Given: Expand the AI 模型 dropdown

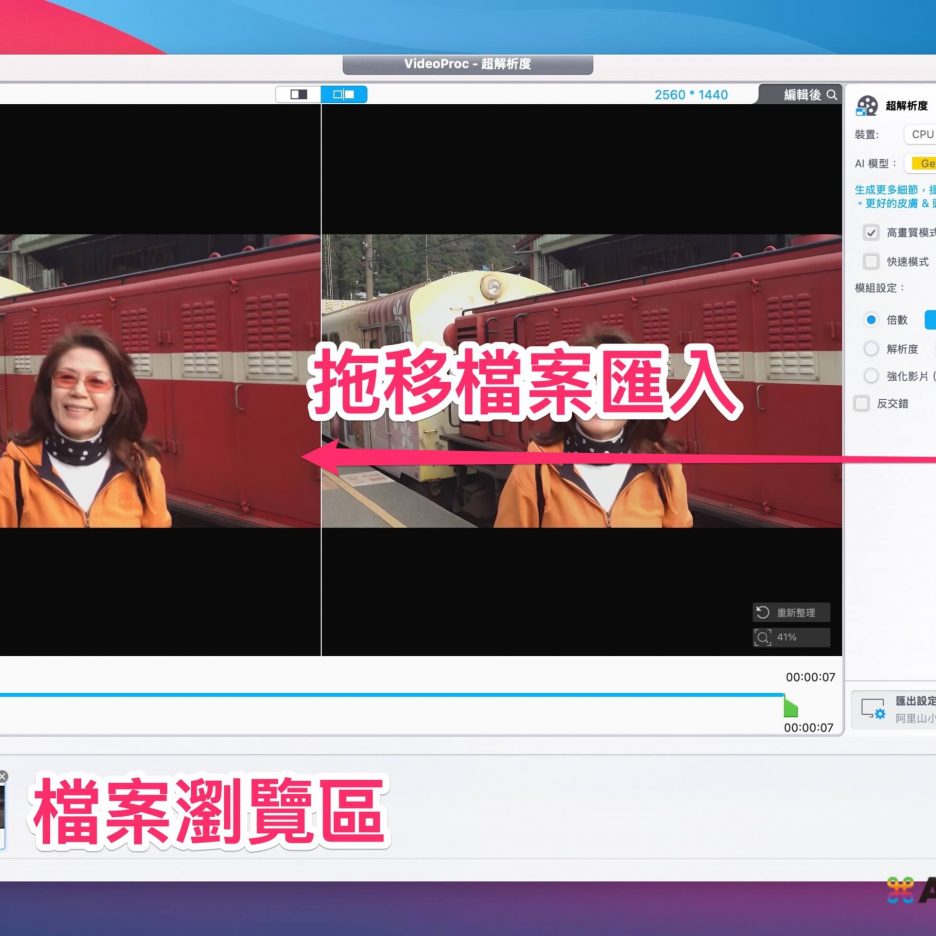Looking at the screenshot, I should (x=921, y=163).
